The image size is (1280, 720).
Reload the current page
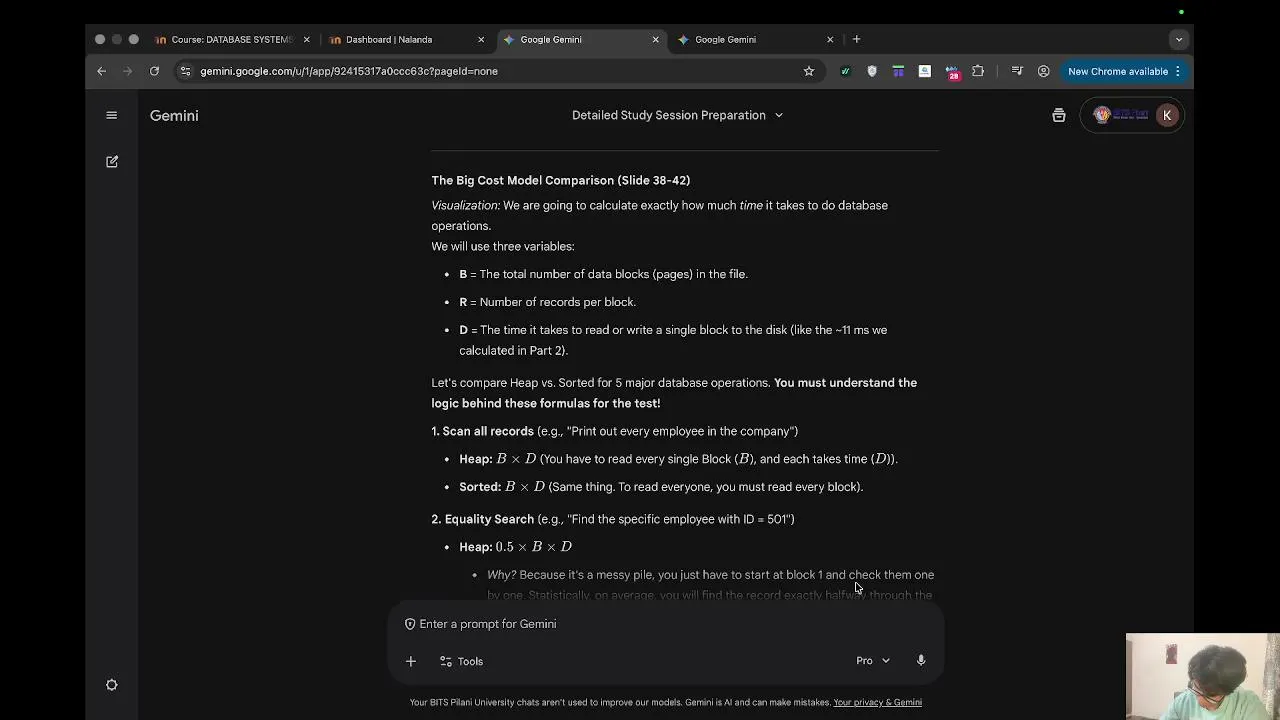154,71
